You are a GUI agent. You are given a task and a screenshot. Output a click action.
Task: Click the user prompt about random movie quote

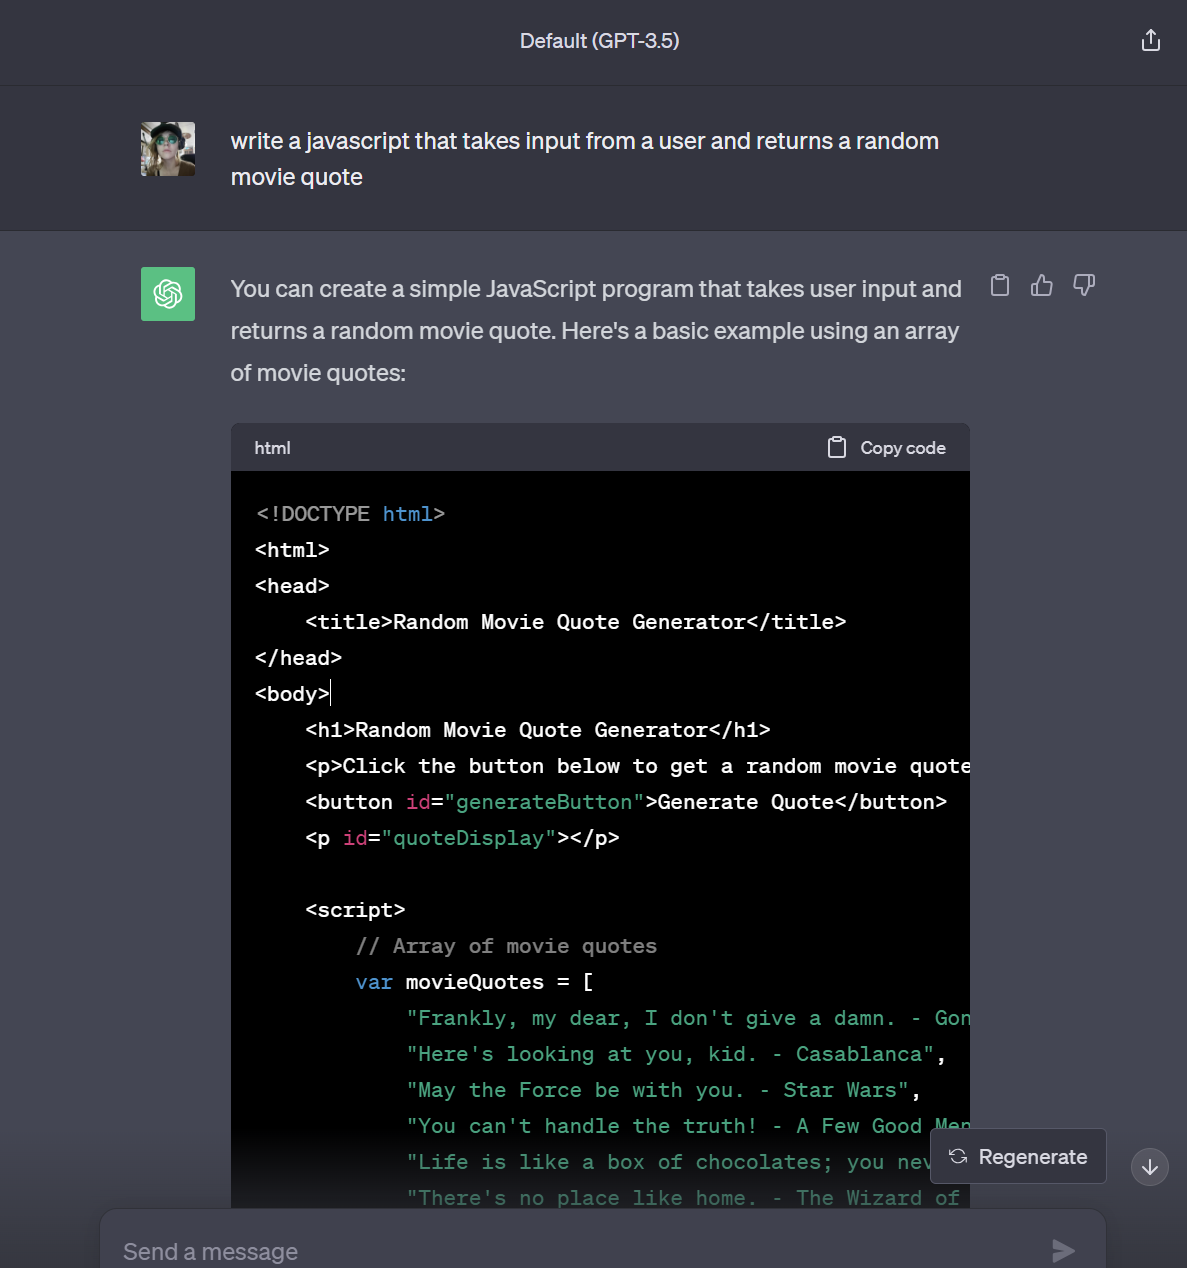(584, 159)
